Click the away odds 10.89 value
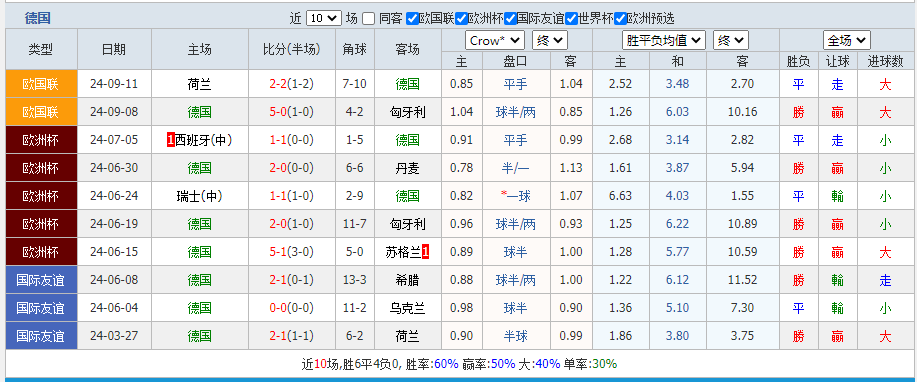This screenshot has width=917, height=382. 743,224
